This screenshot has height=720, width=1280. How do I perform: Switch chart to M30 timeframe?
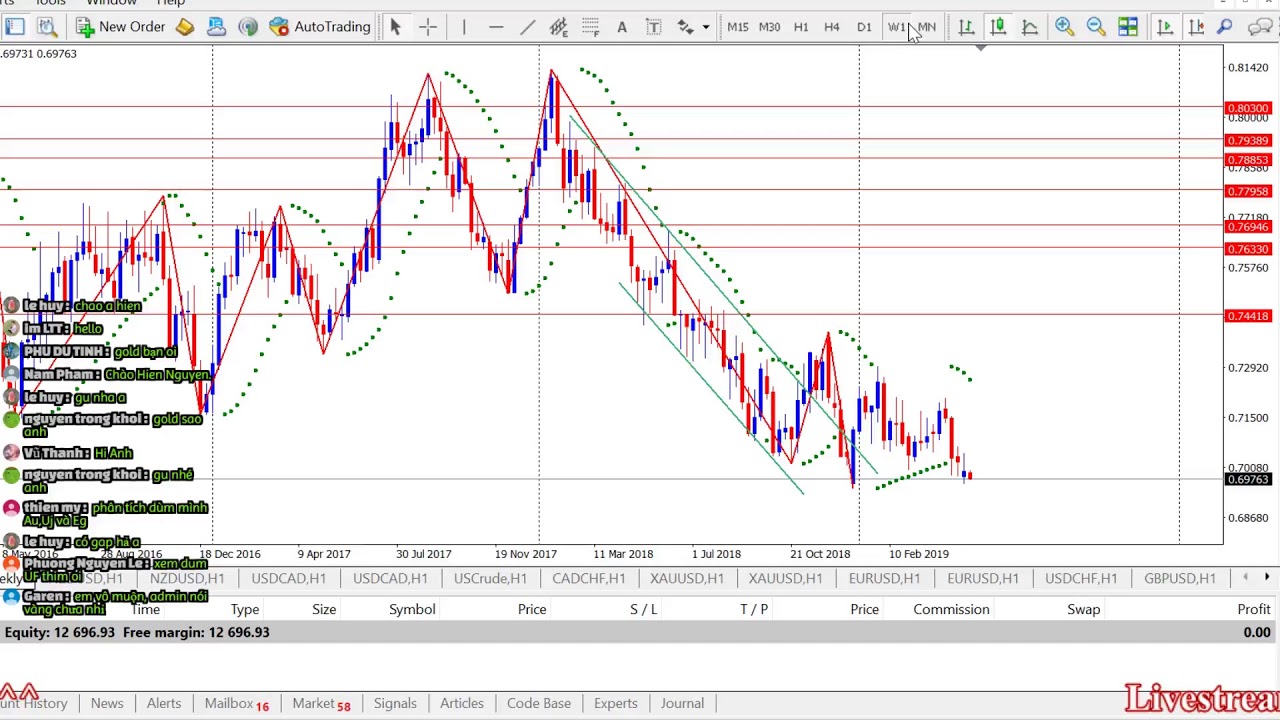(x=769, y=27)
